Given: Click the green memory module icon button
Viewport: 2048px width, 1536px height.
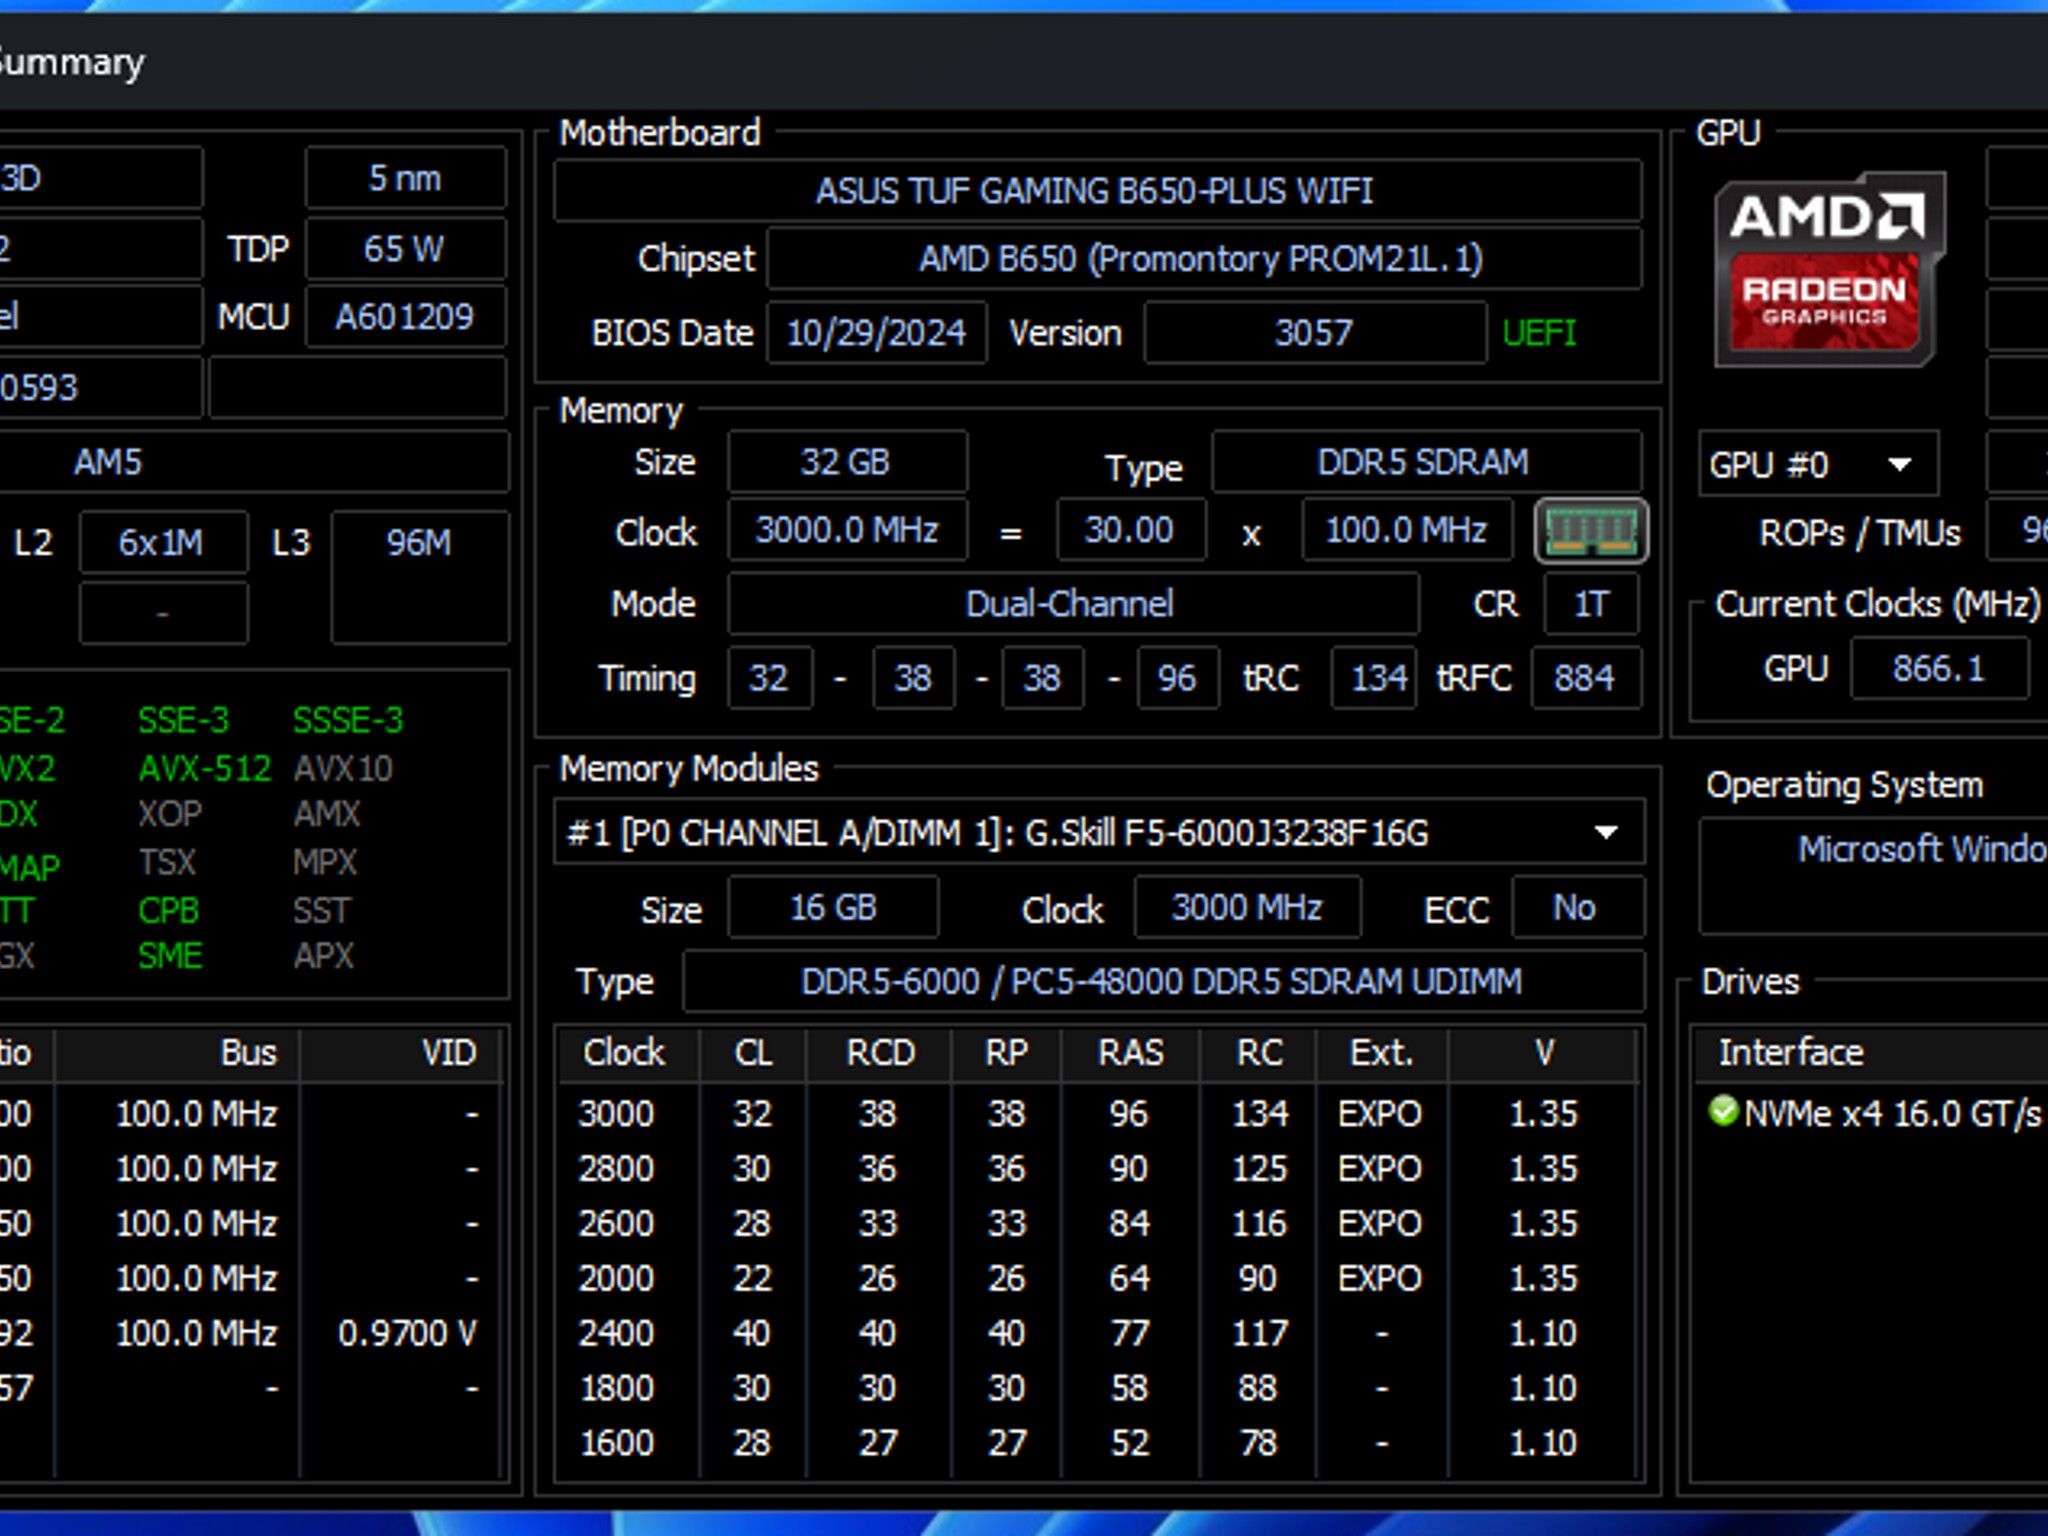Looking at the screenshot, I should 1591,531.
